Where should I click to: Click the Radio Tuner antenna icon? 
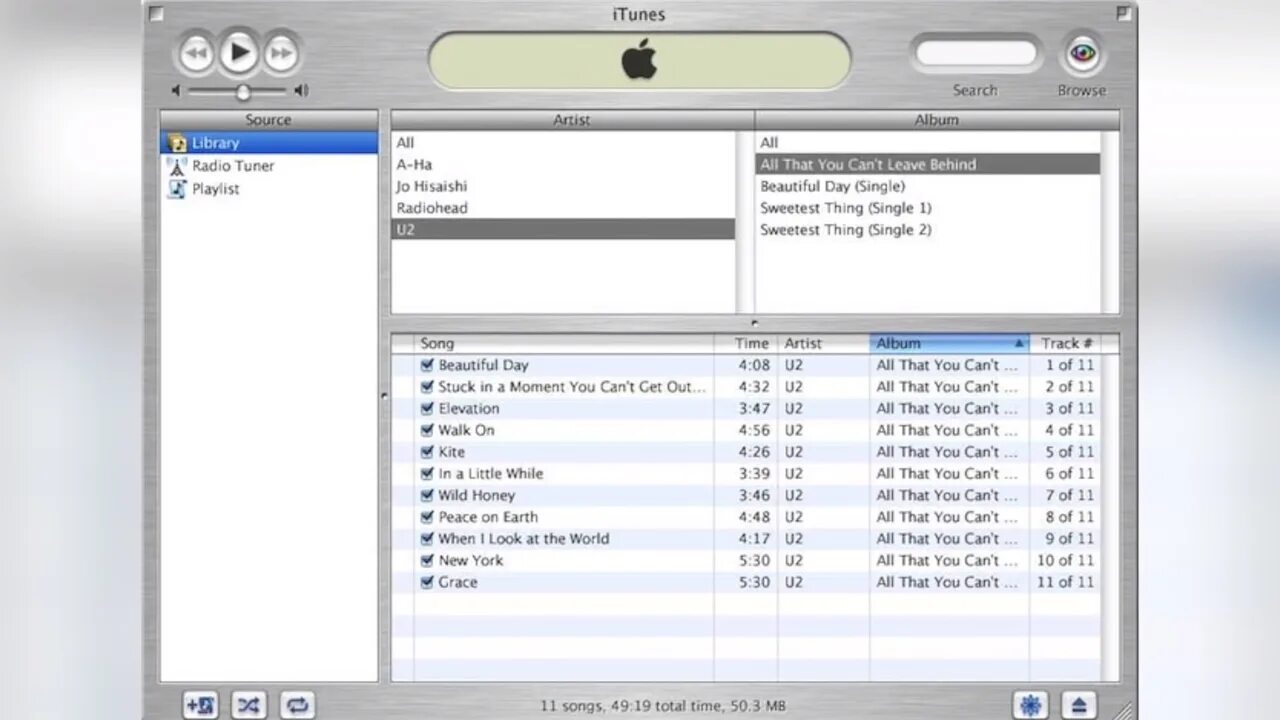177,166
